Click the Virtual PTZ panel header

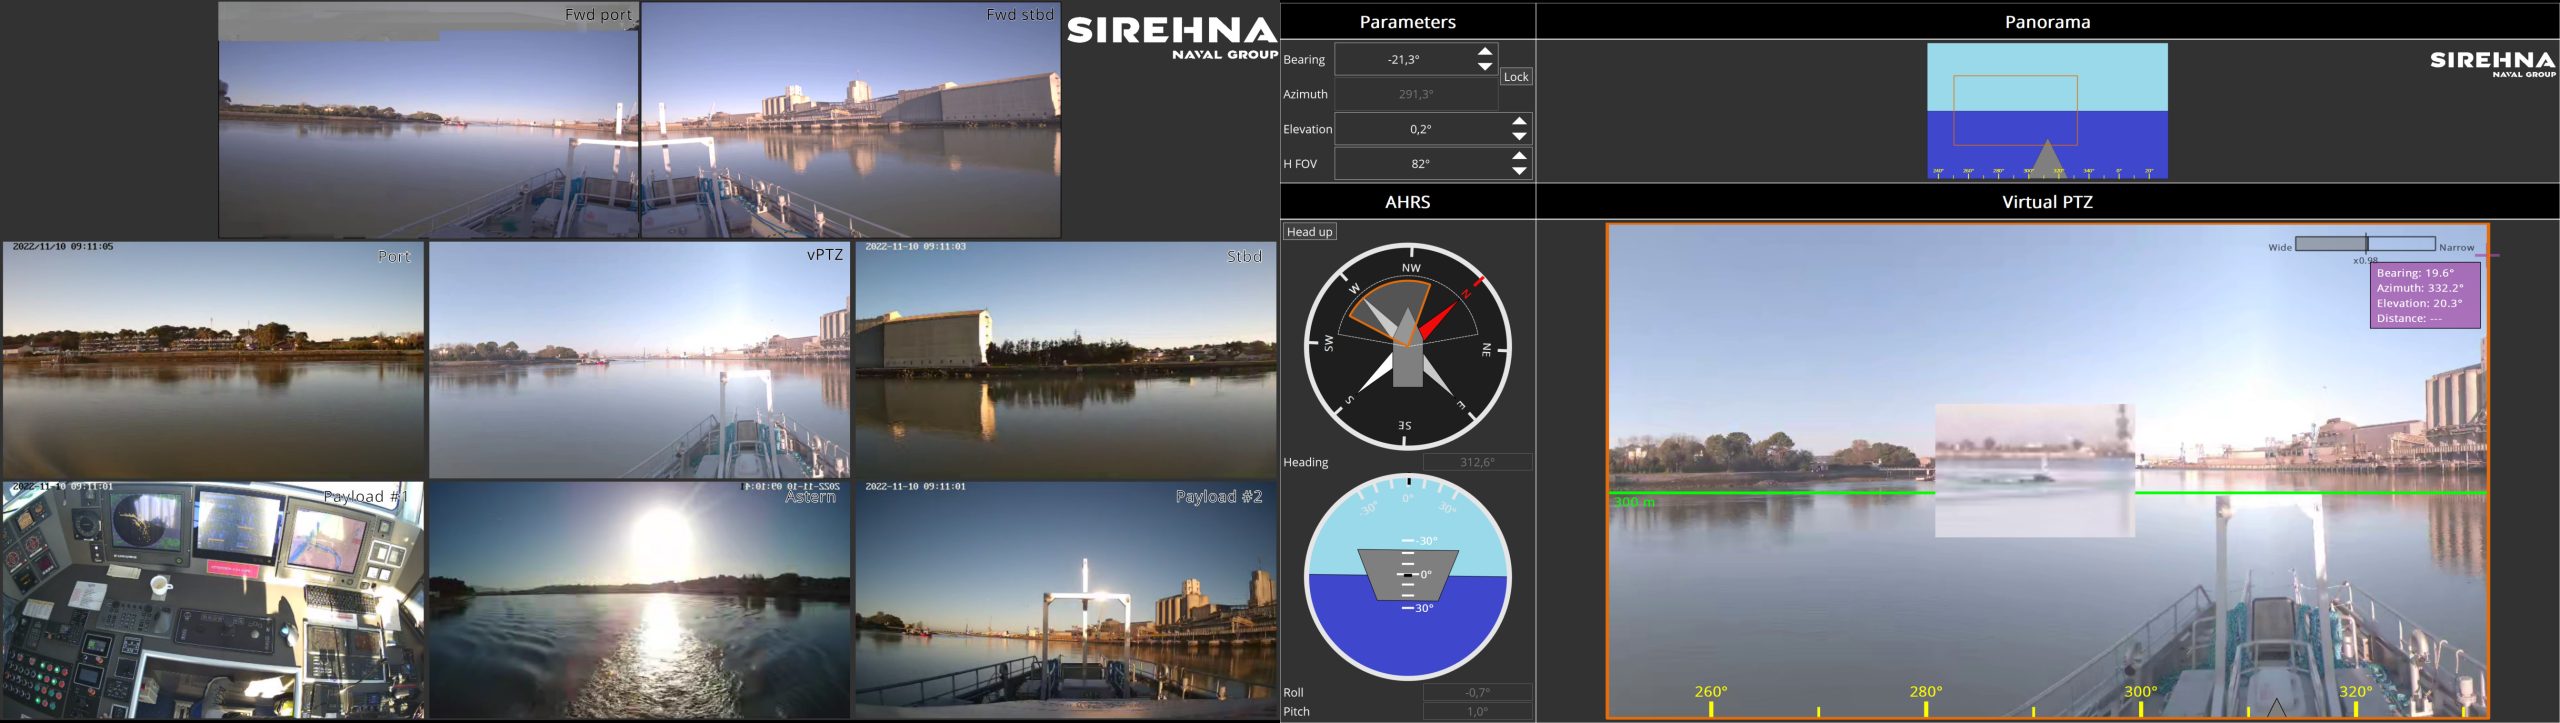[x=2047, y=202]
